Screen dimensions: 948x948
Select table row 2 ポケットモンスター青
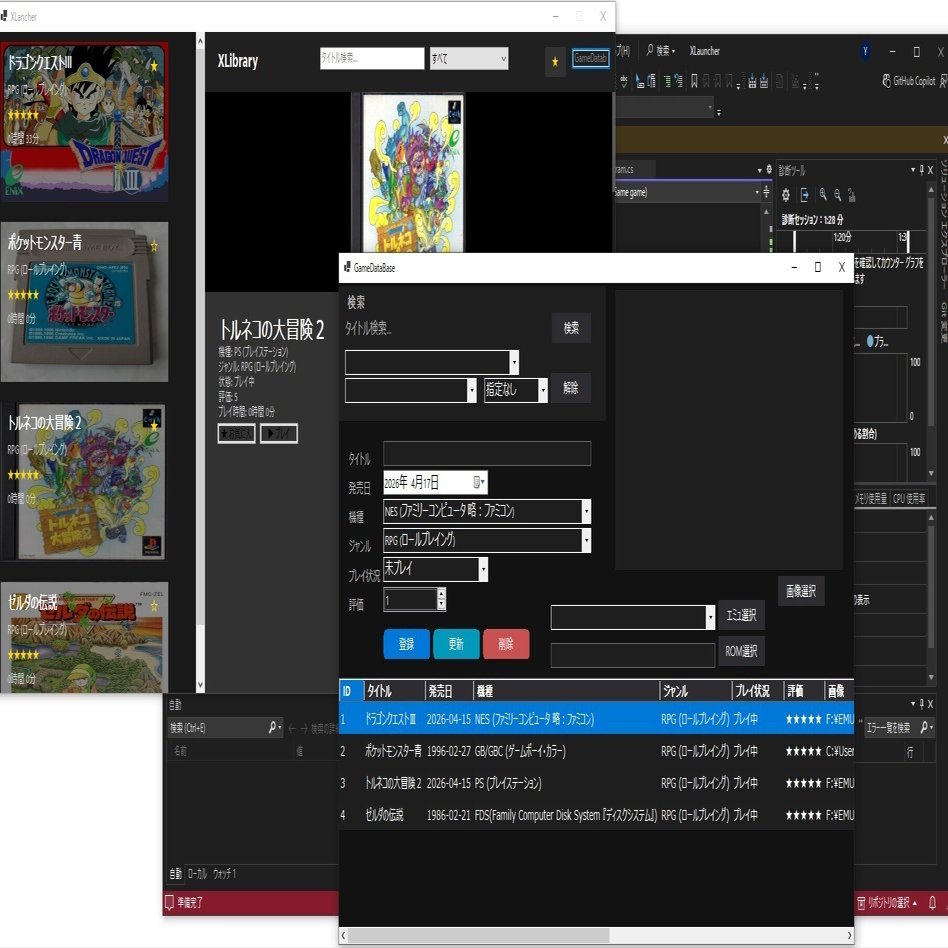pyautogui.click(x=596, y=751)
